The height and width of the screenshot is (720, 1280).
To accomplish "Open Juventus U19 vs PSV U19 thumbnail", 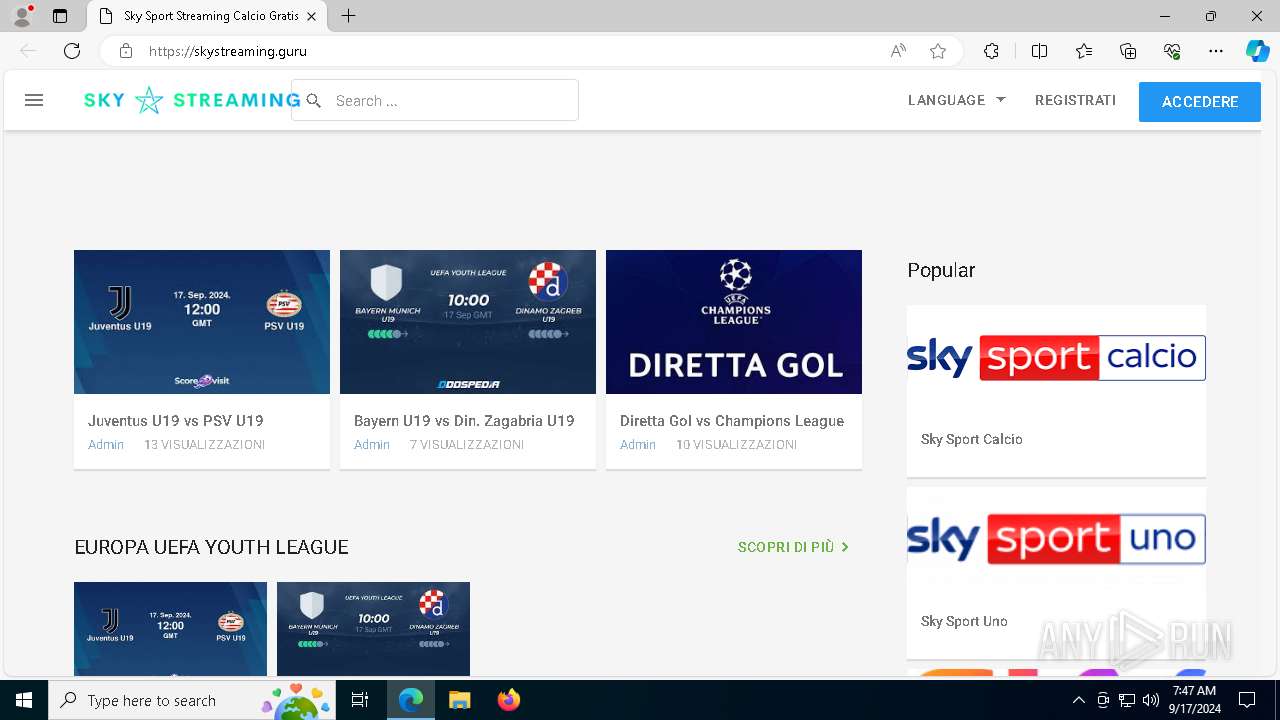I will (x=202, y=322).
